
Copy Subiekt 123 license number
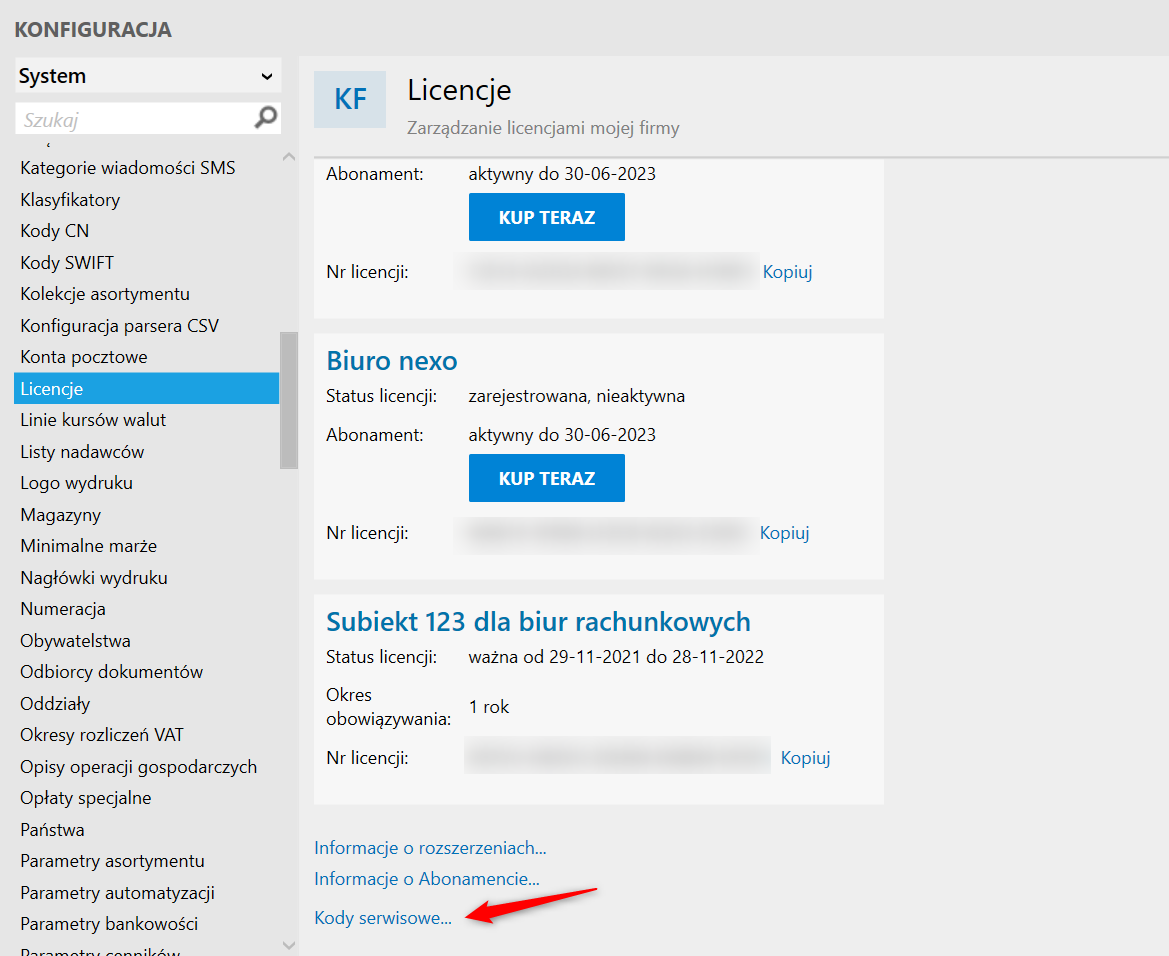point(805,758)
